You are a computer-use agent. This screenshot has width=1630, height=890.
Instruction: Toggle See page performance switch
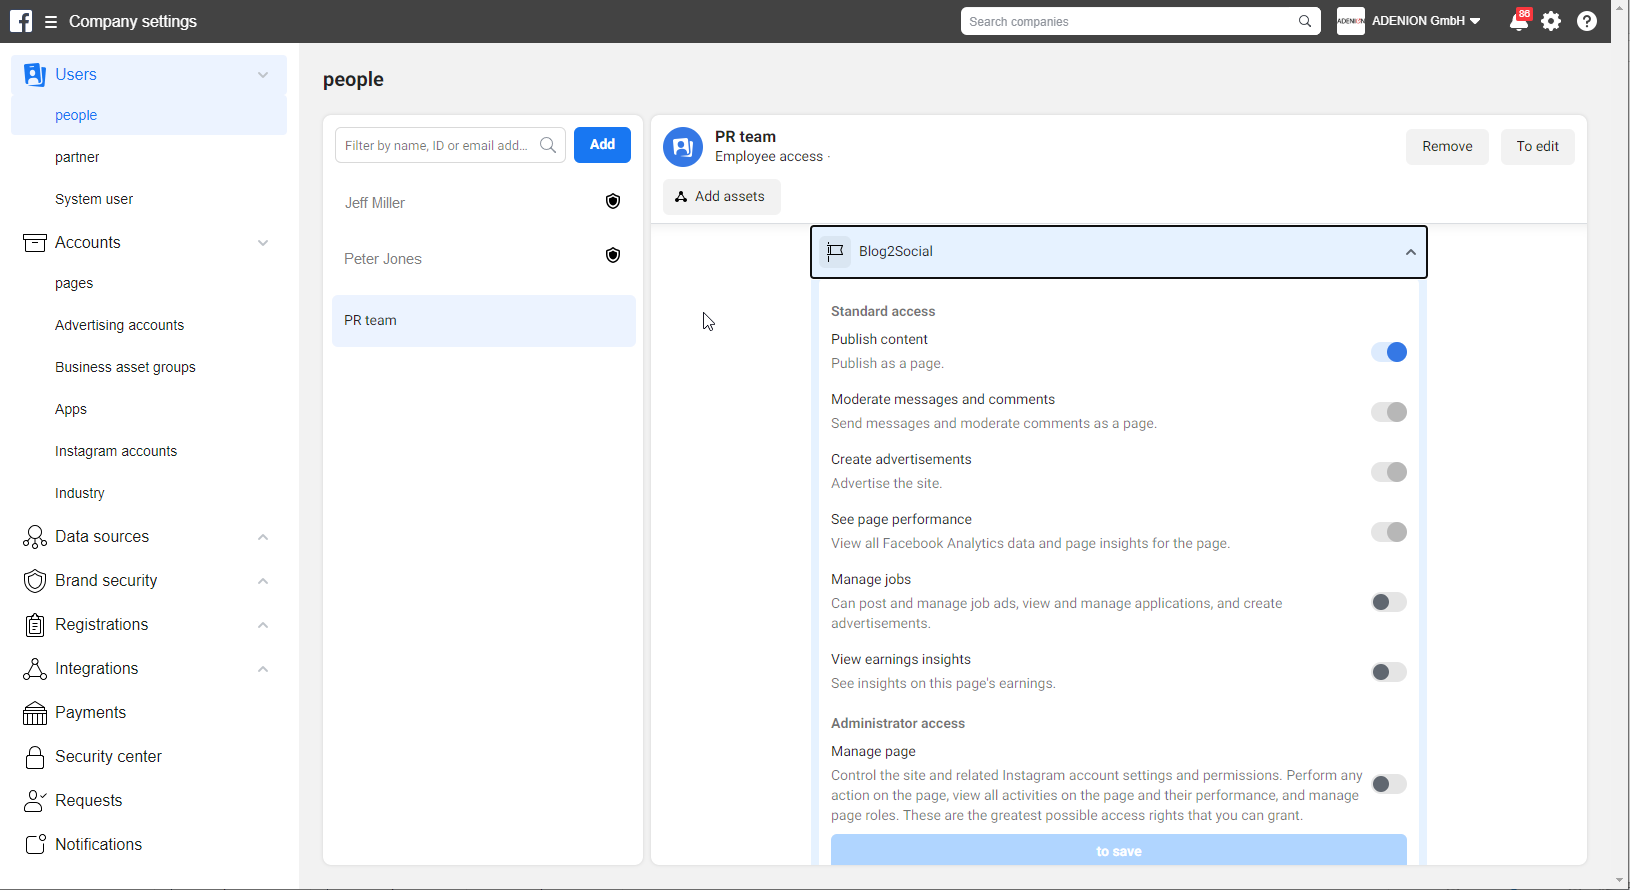click(x=1389, y=532)
